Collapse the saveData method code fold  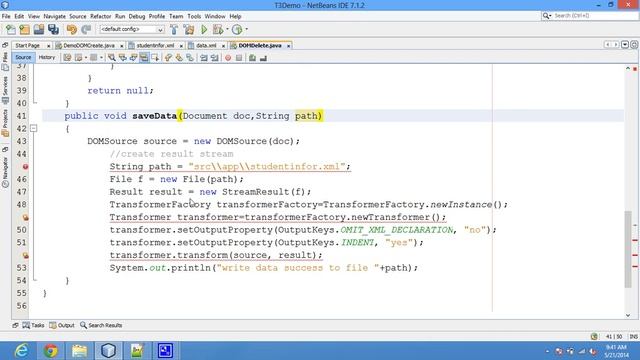tap(34, 129)
